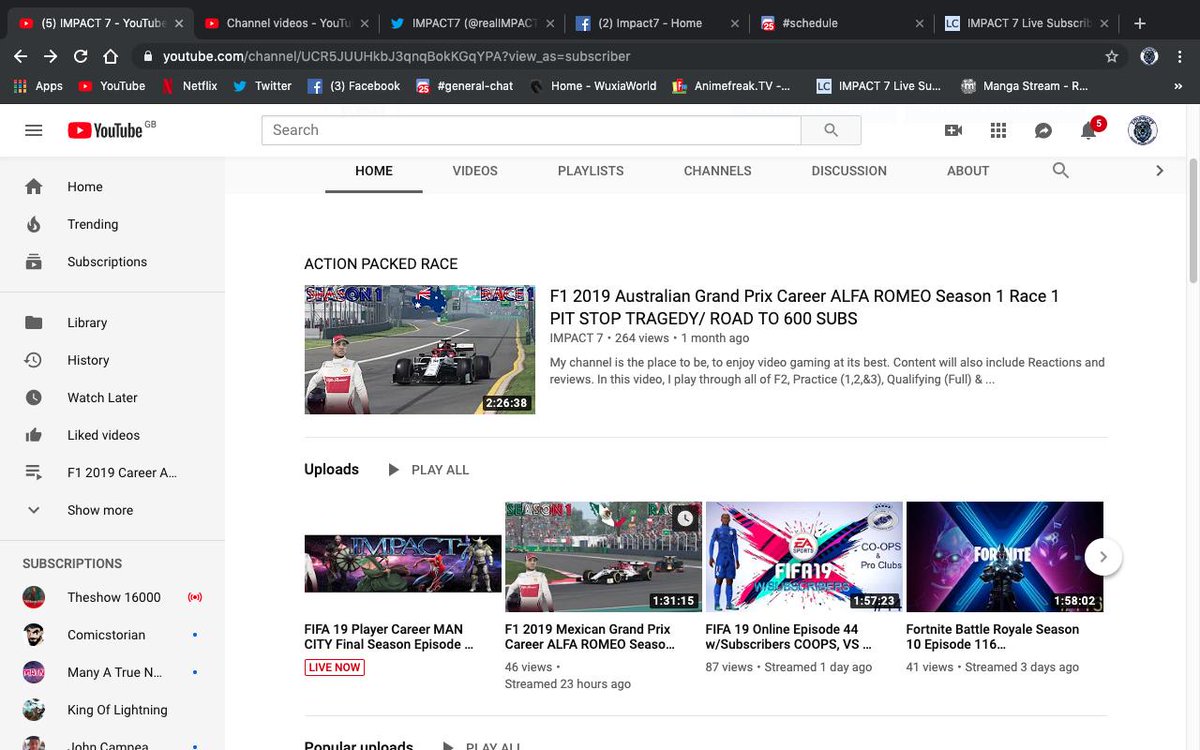This screenshot has width=1200, height=750.
Task: Open the Fortnite Battle Royale Season 10 thumbnail
Action: pos(1004,557)
